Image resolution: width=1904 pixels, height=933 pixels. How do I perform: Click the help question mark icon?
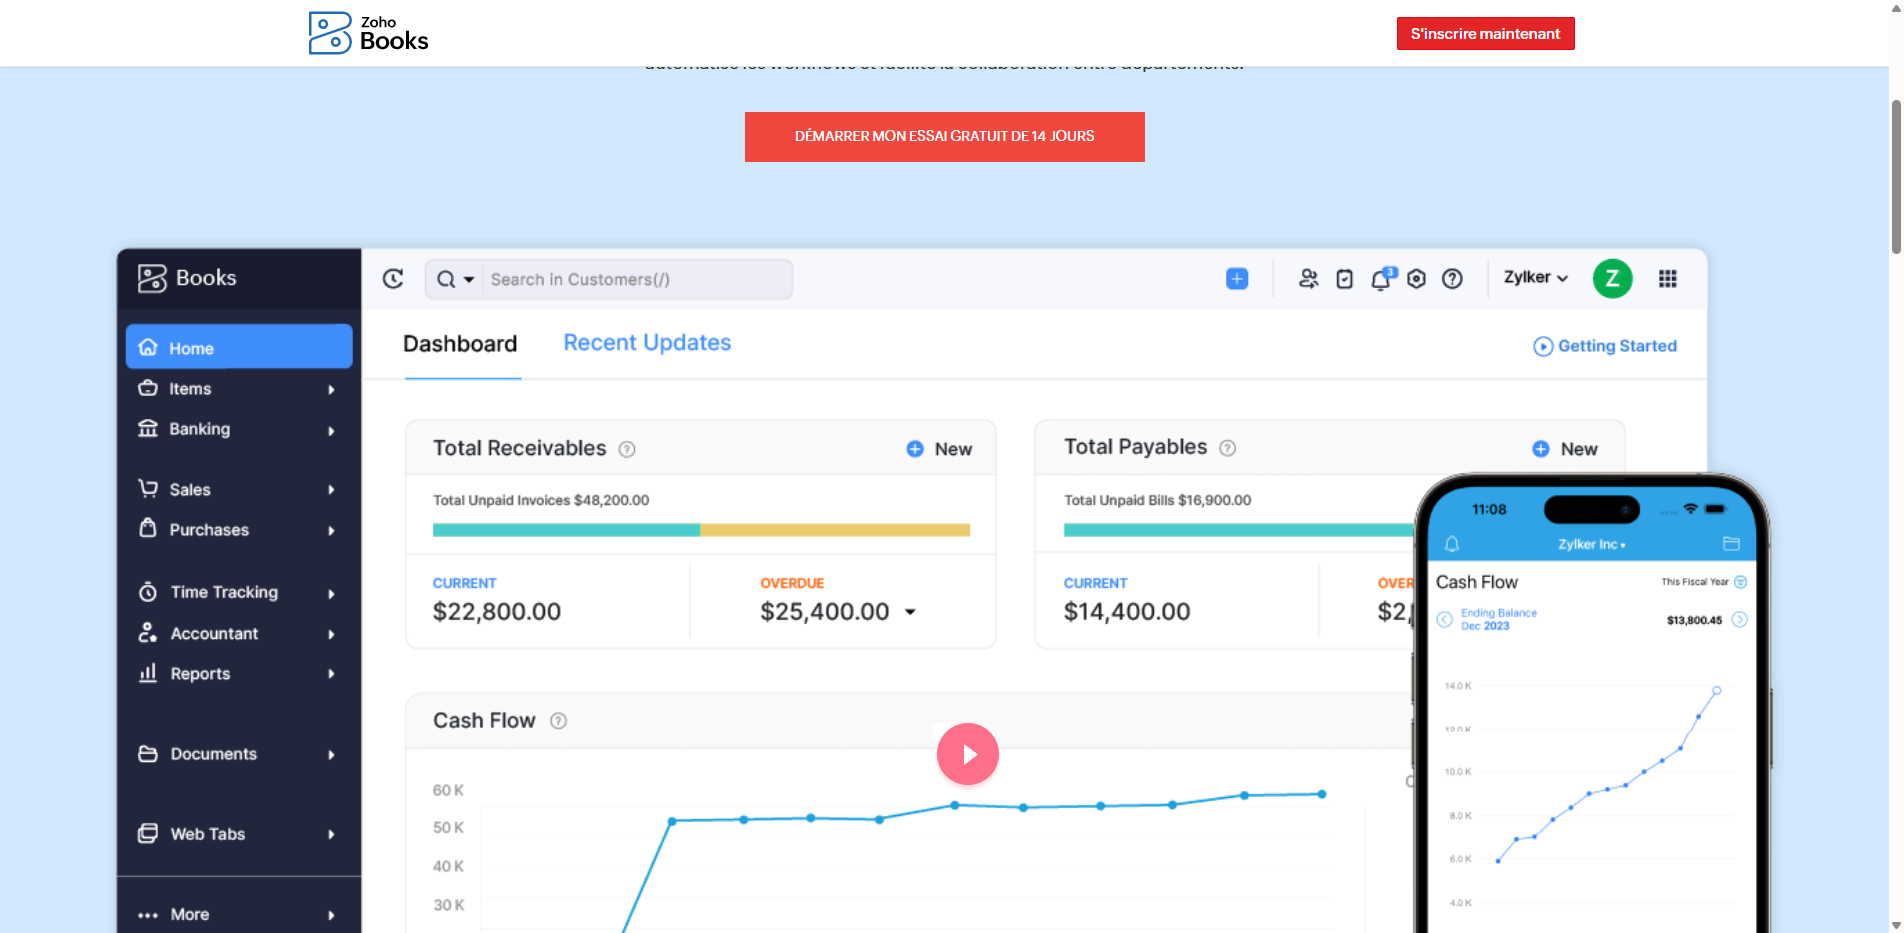tap(1452, 279)
